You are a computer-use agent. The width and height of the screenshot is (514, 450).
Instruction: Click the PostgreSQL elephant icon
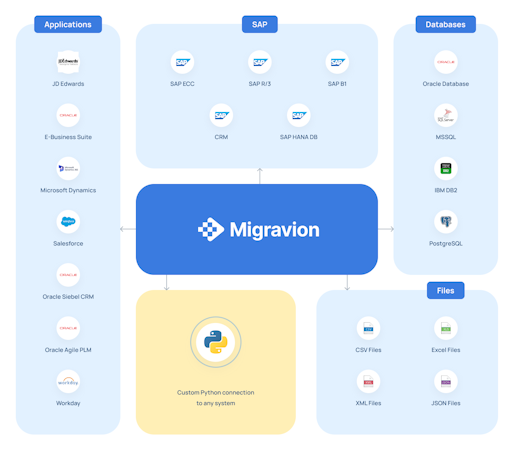446,222
